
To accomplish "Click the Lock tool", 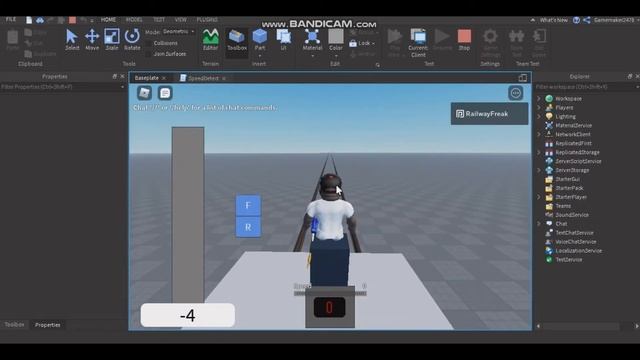I will pyautogui.click(x=362, y=43).
